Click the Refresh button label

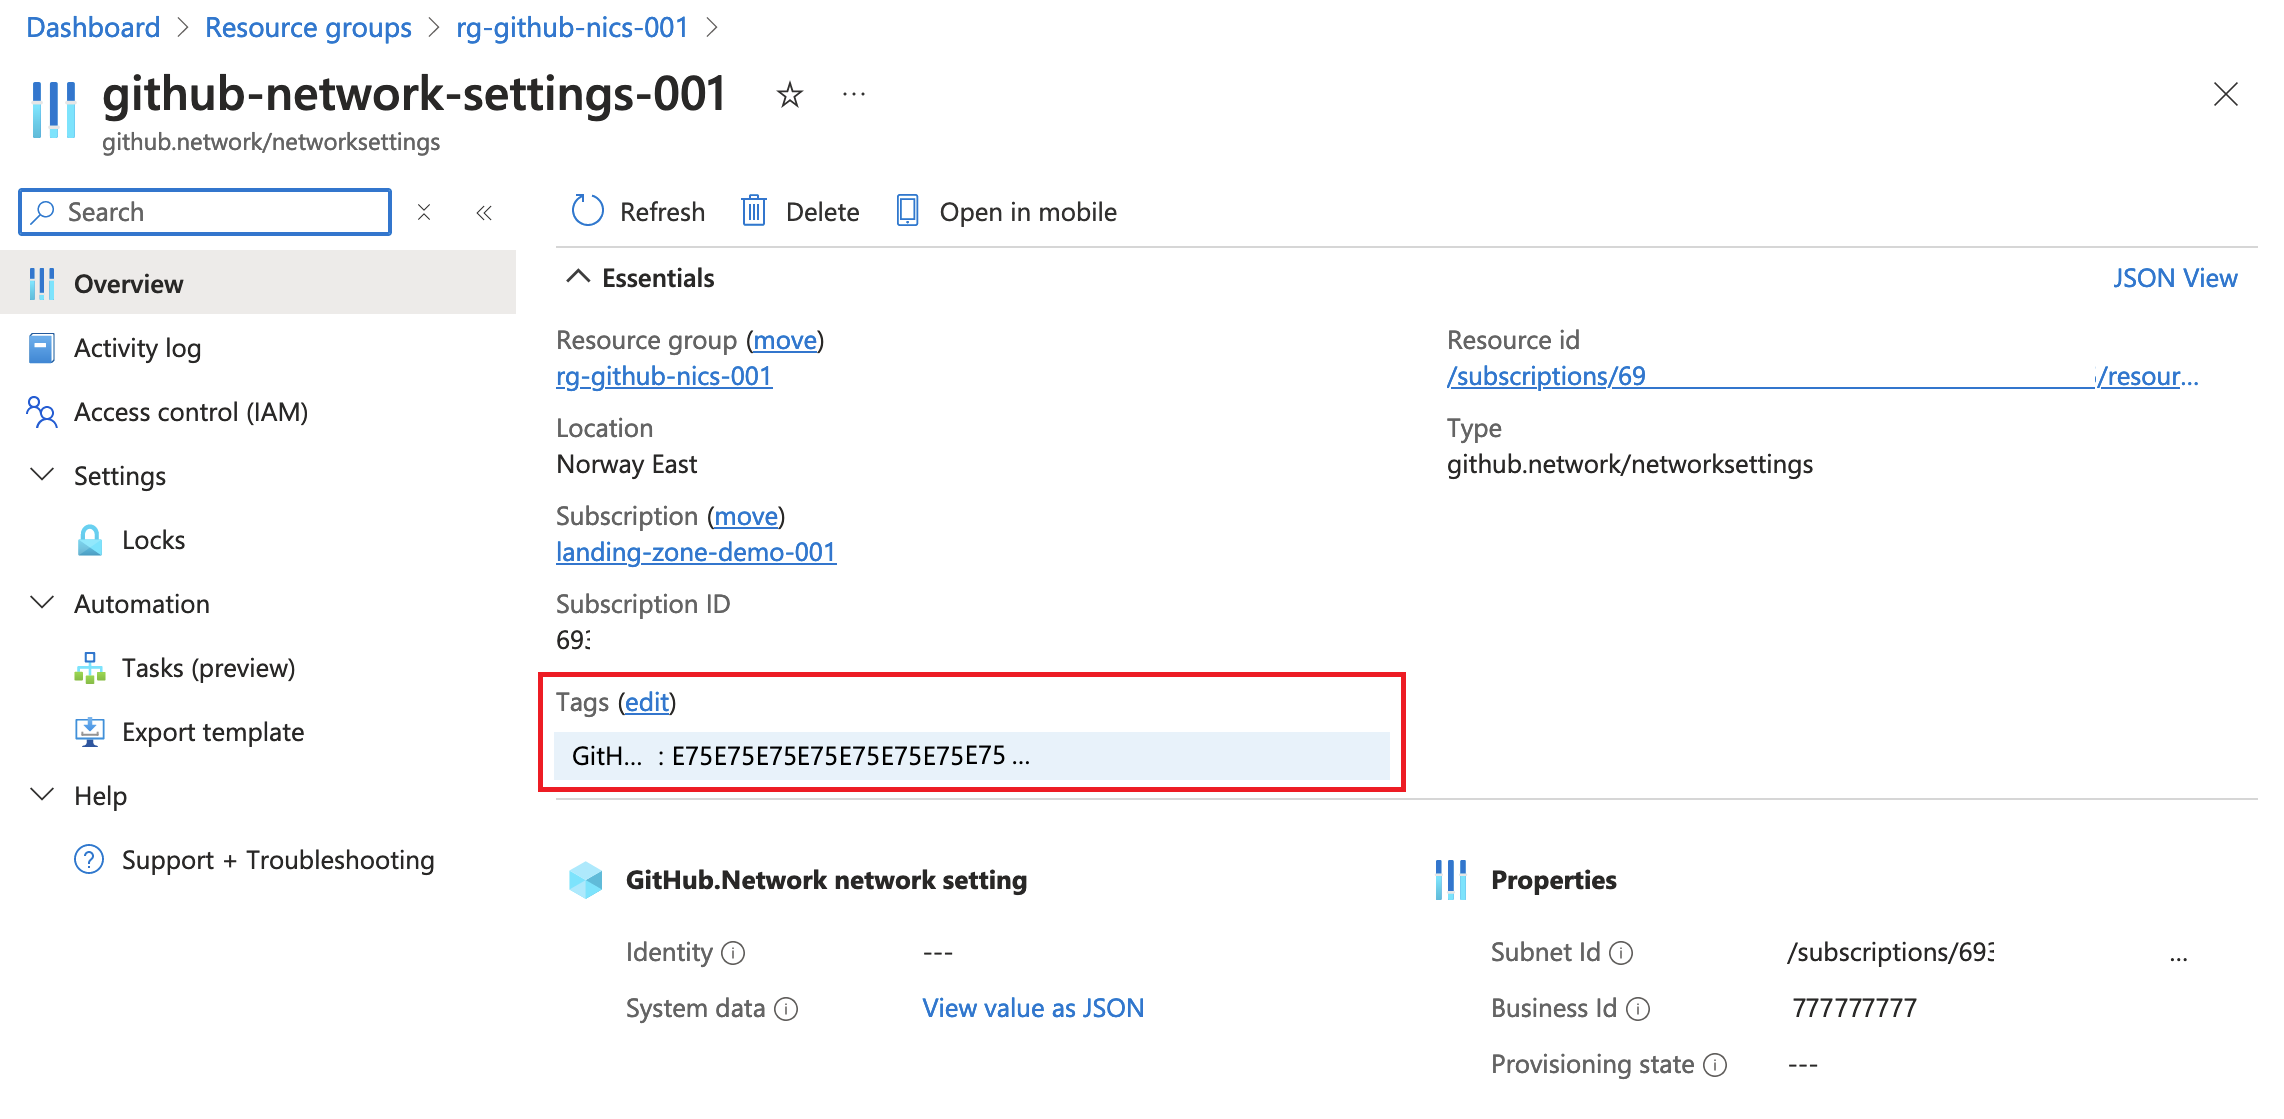(662, 212)
